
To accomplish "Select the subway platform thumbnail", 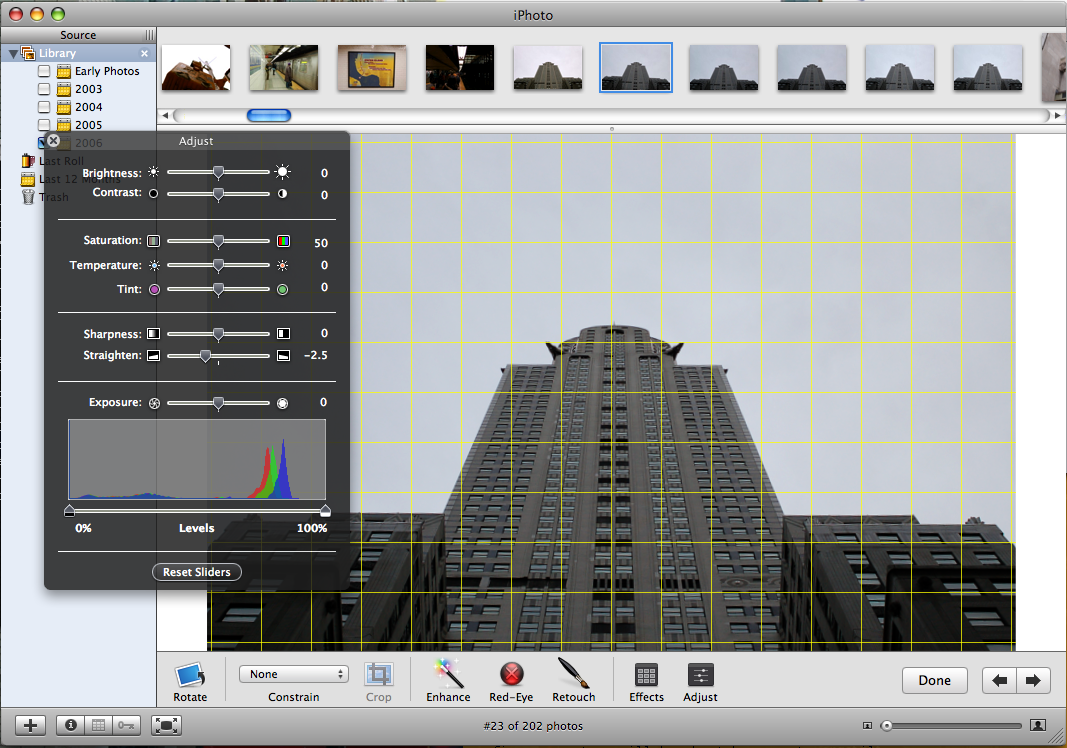I will pos(284,67).
